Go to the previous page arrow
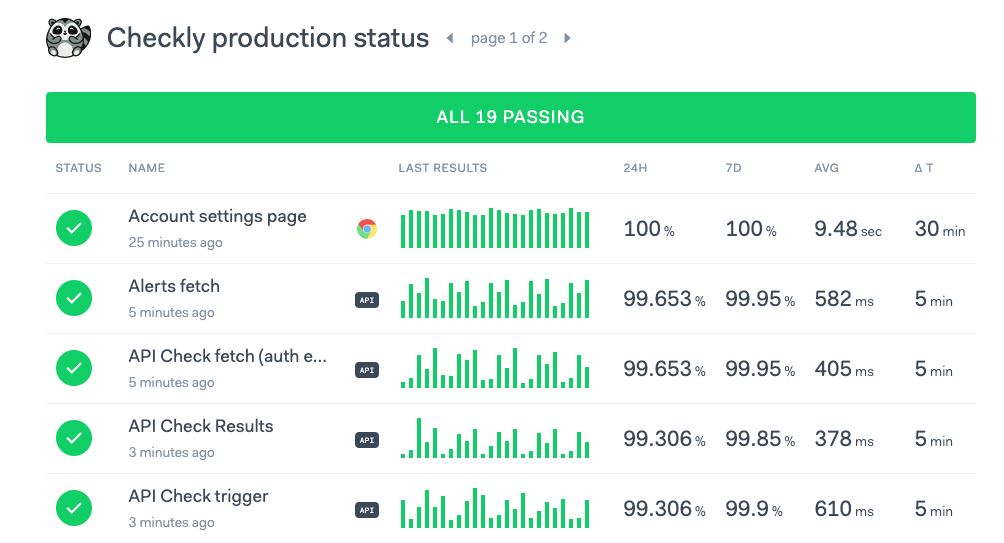Screen dimensions: 1004x543 click(450, 38)
